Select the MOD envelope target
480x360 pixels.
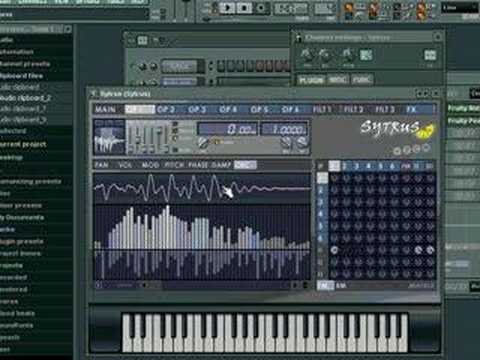tap(150, 165)
